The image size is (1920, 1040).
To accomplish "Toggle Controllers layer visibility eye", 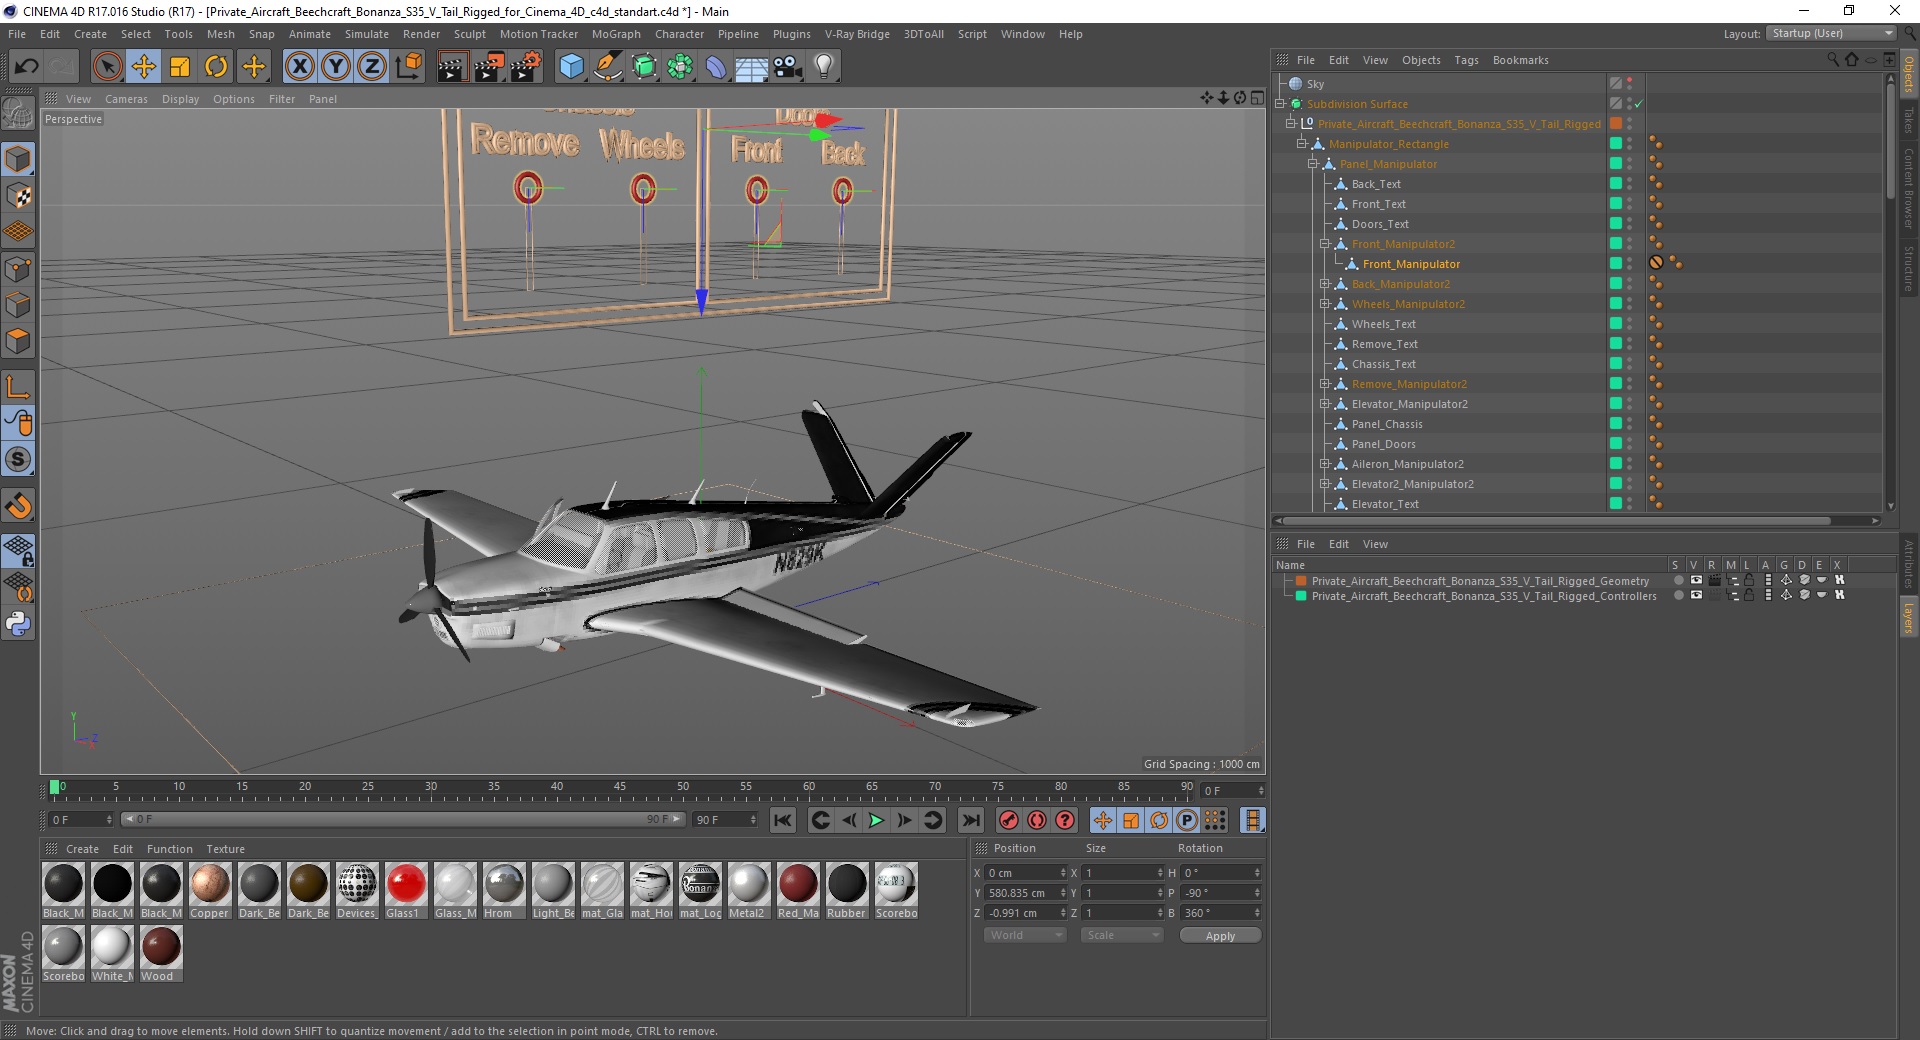I will click(1696, 595).
